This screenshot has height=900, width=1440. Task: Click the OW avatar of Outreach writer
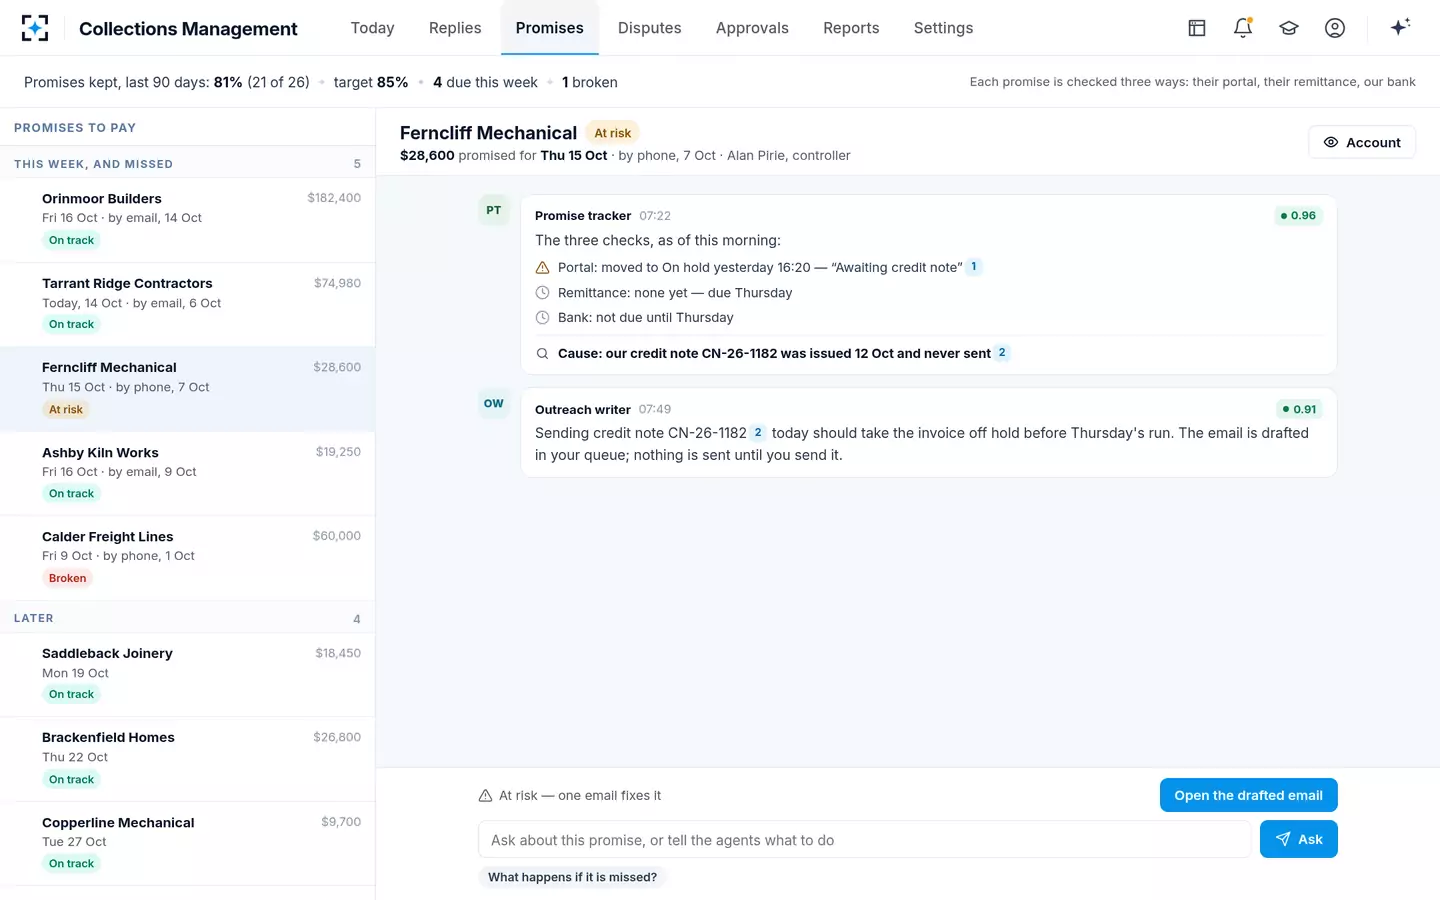[x=494, y=403]
